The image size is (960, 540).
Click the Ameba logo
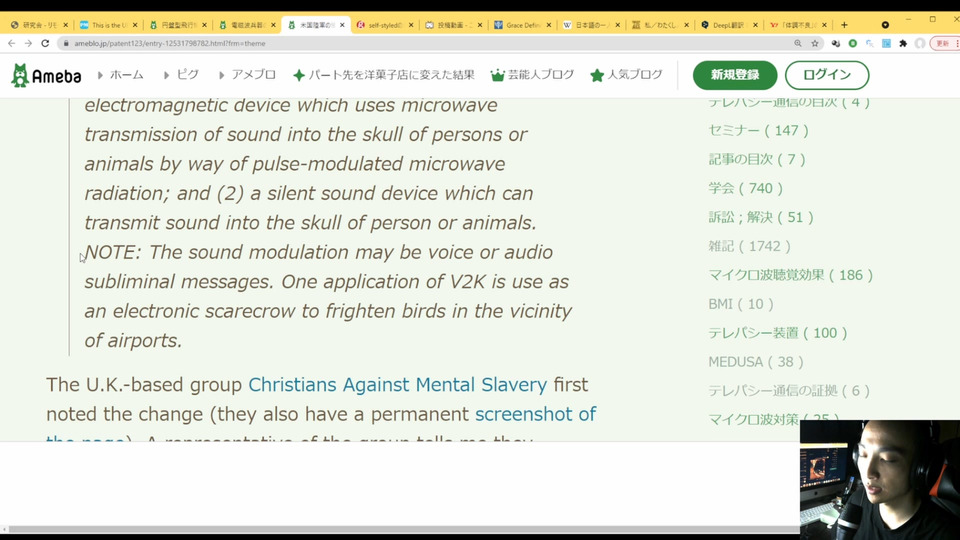46,75
